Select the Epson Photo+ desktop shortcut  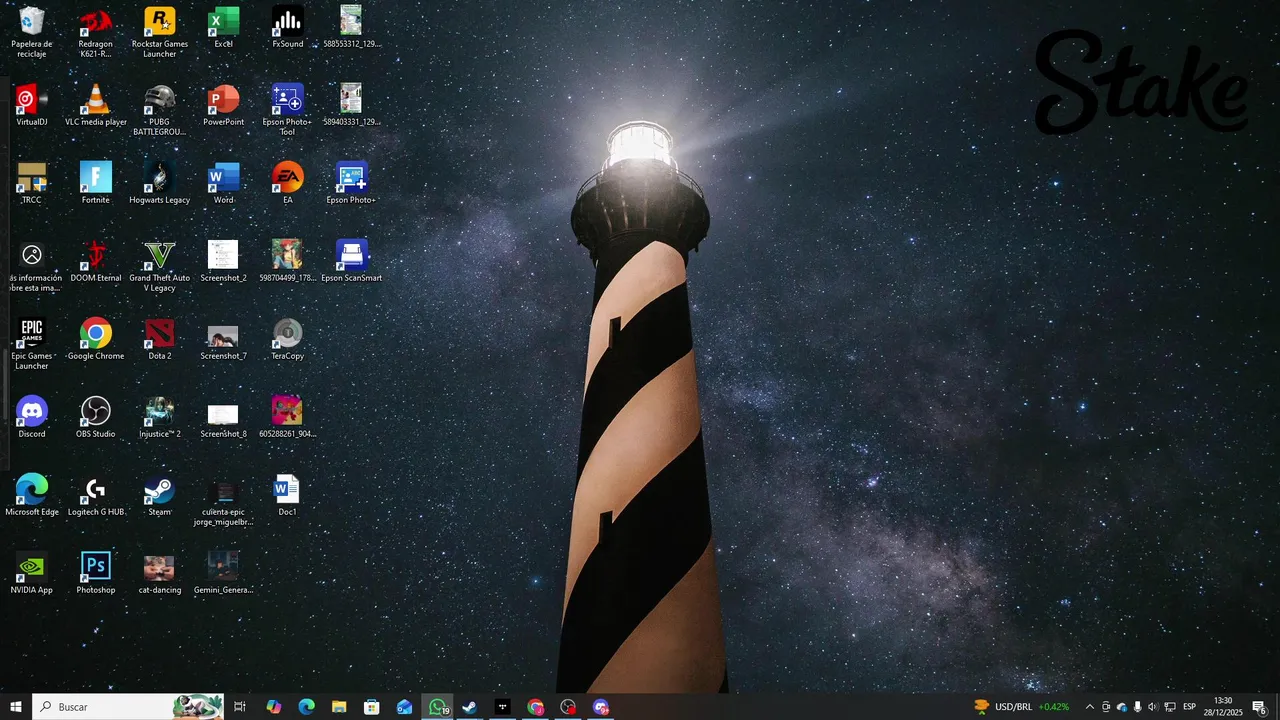[x=351, y=184]
